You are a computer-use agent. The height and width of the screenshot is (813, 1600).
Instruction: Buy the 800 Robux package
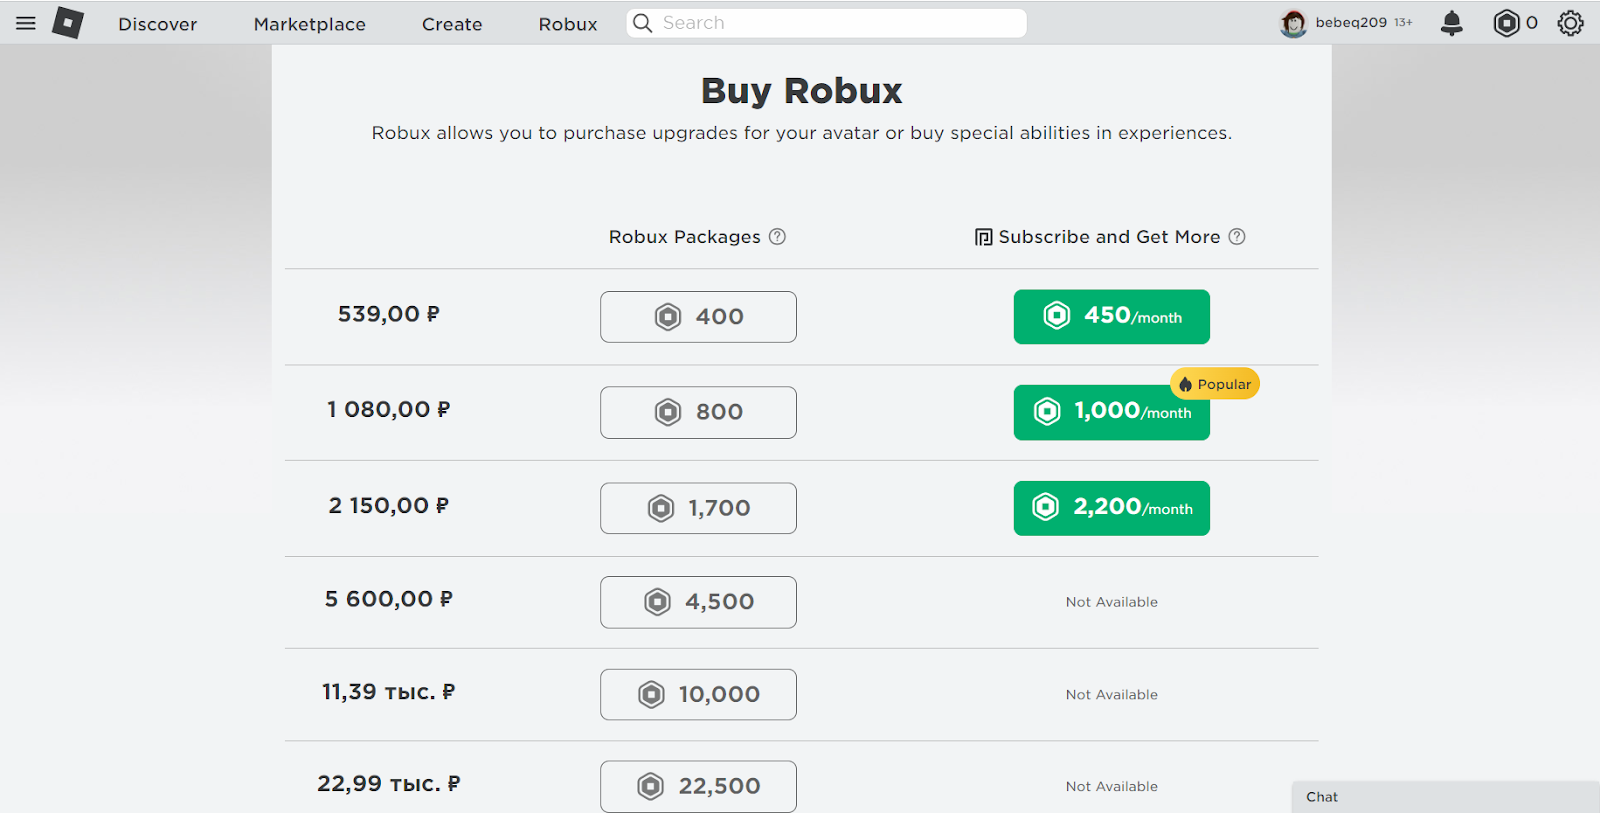(698, 412)
